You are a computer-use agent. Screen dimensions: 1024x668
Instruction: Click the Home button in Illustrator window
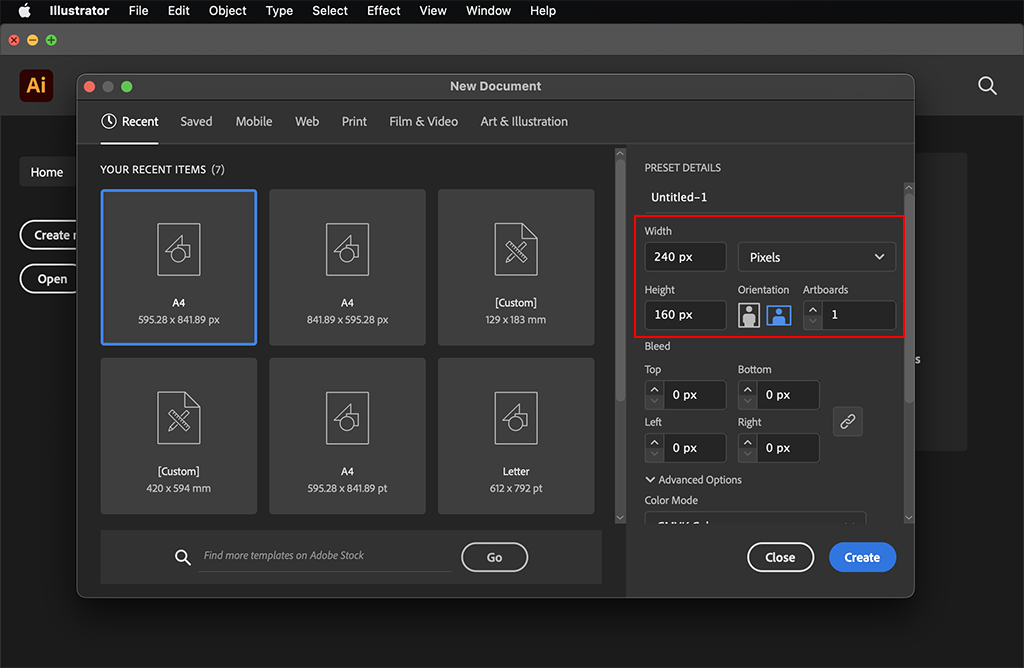click(47, 172)
